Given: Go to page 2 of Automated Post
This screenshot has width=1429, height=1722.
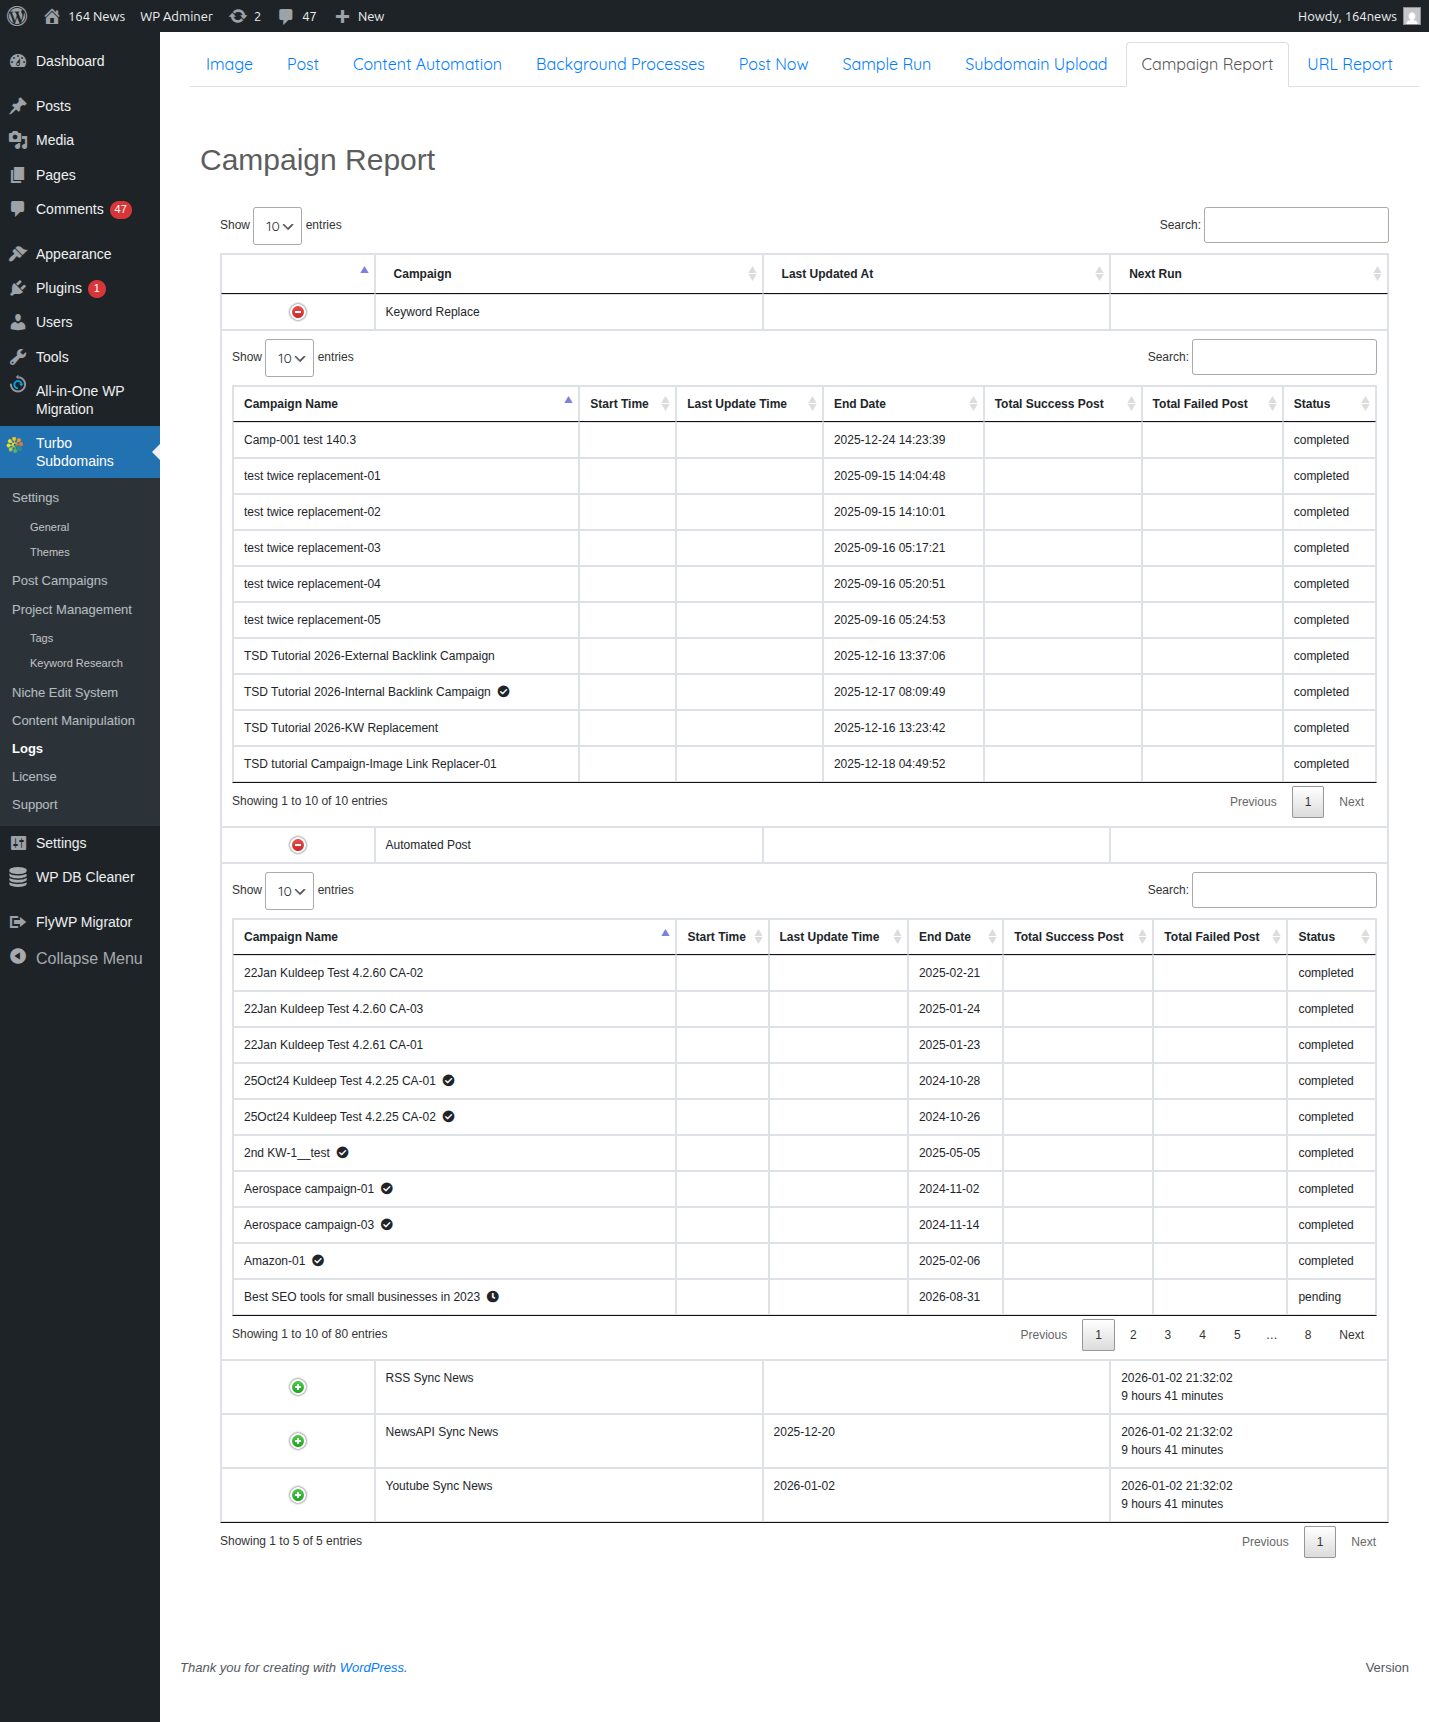Looking at the screenshot, I should point(1133,1335).
